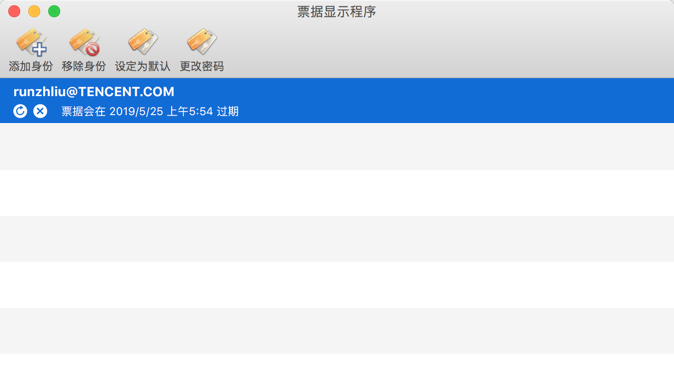
Task: Click the 设定为默认 (set as default) icon
Action: point(143,42)
